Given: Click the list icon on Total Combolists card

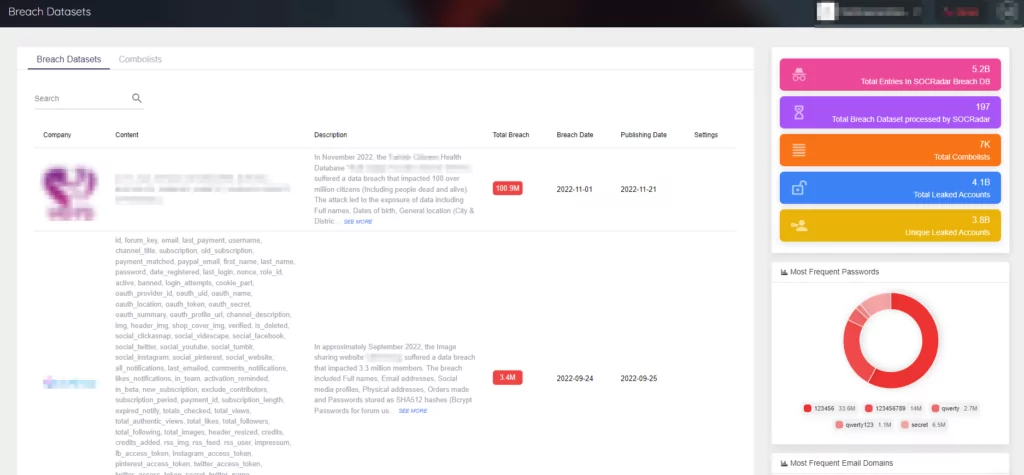Looking at the screenshot, I should (799, 150).
